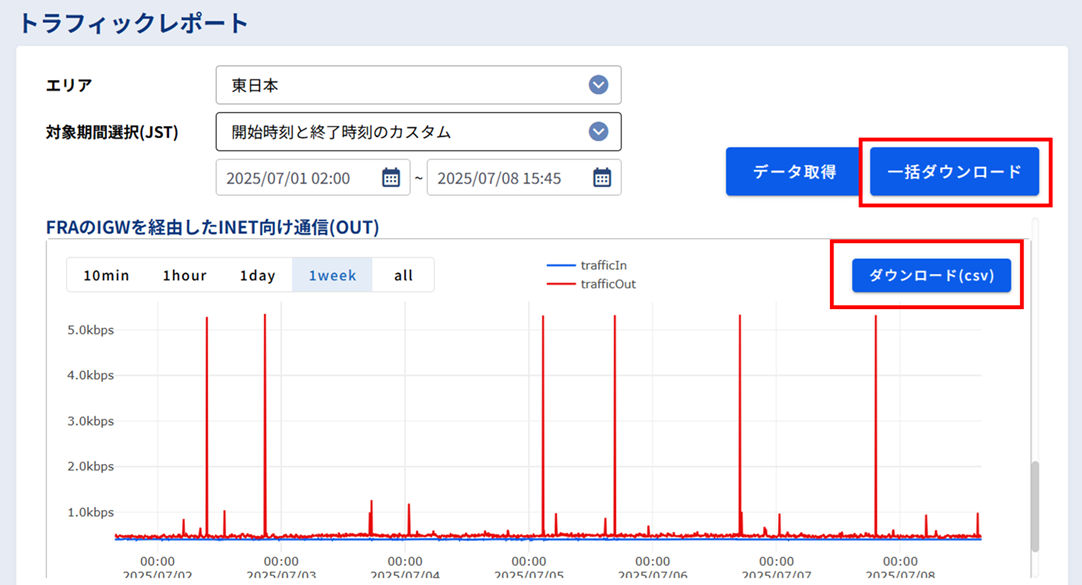
Task: Select the 1hour range tab
Action: tap(184, 276)
